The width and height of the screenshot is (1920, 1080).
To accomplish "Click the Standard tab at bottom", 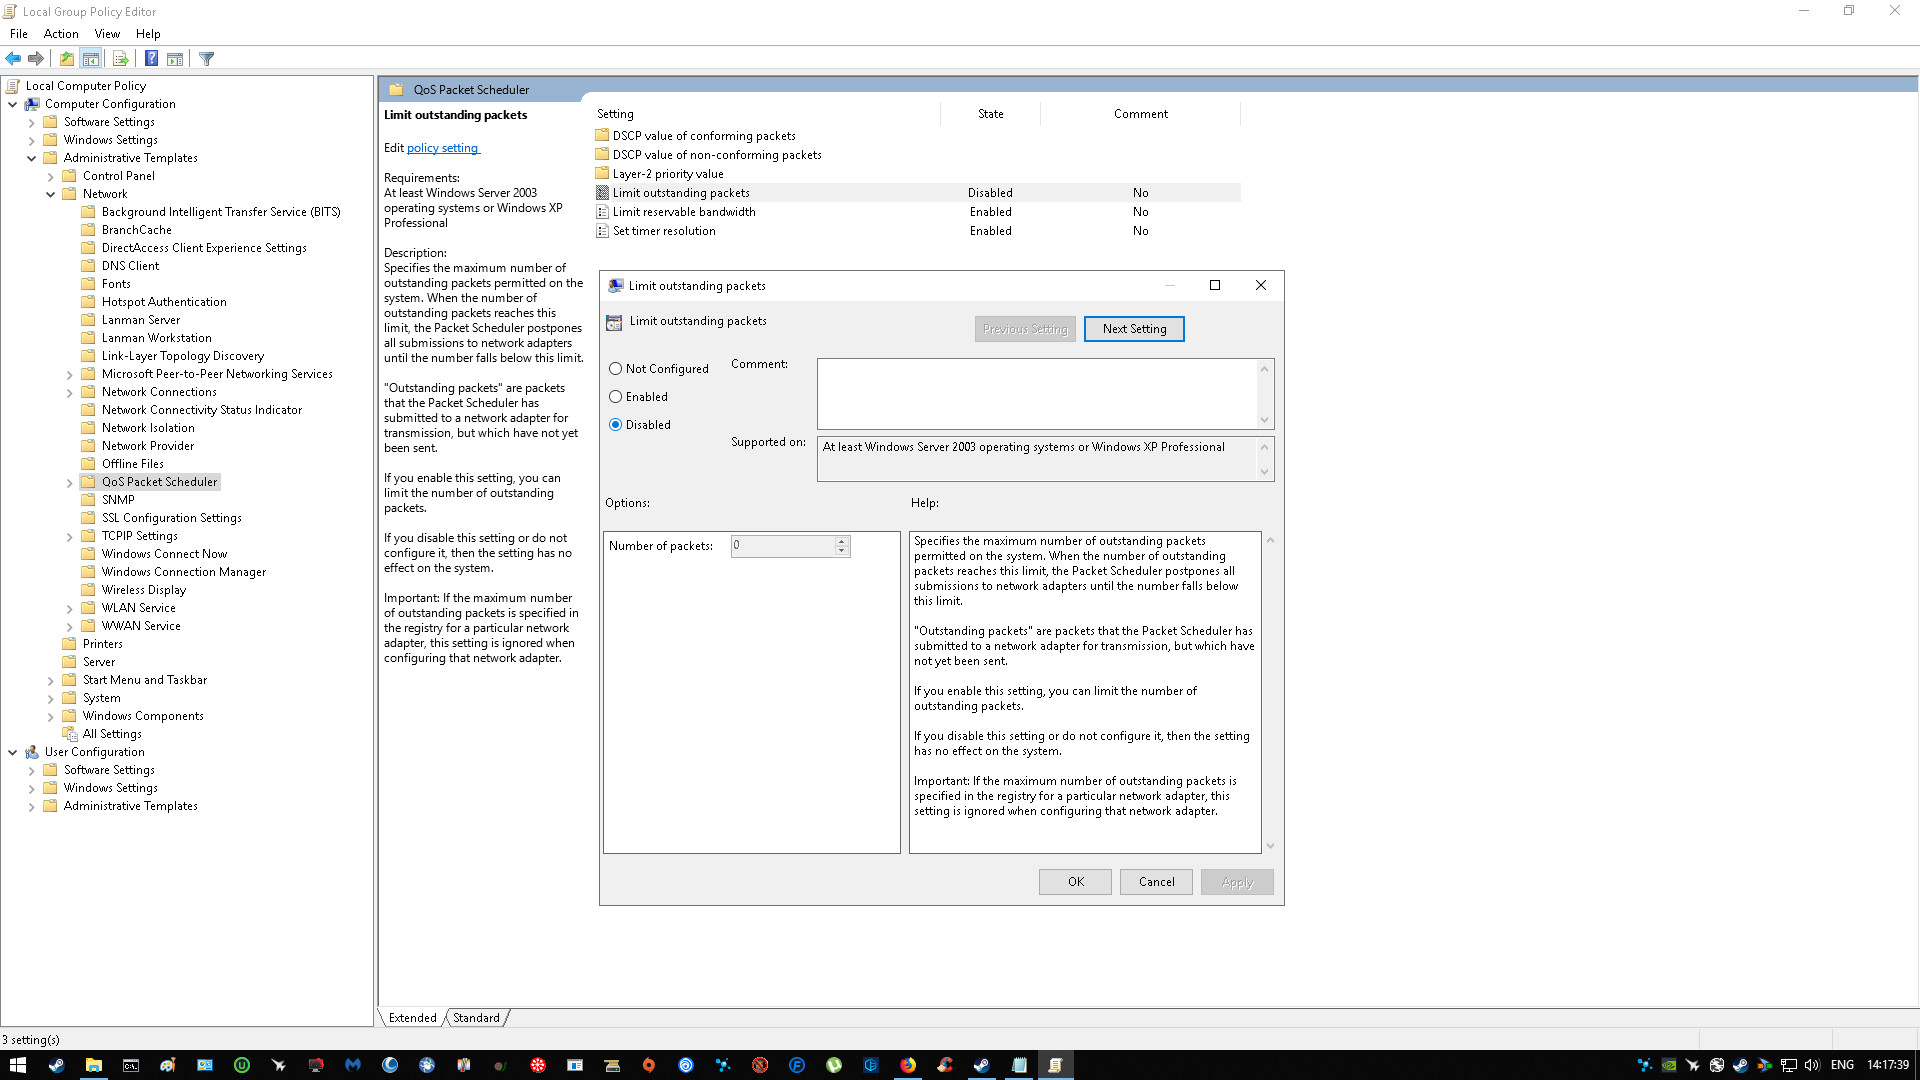I will [475, 1017].
